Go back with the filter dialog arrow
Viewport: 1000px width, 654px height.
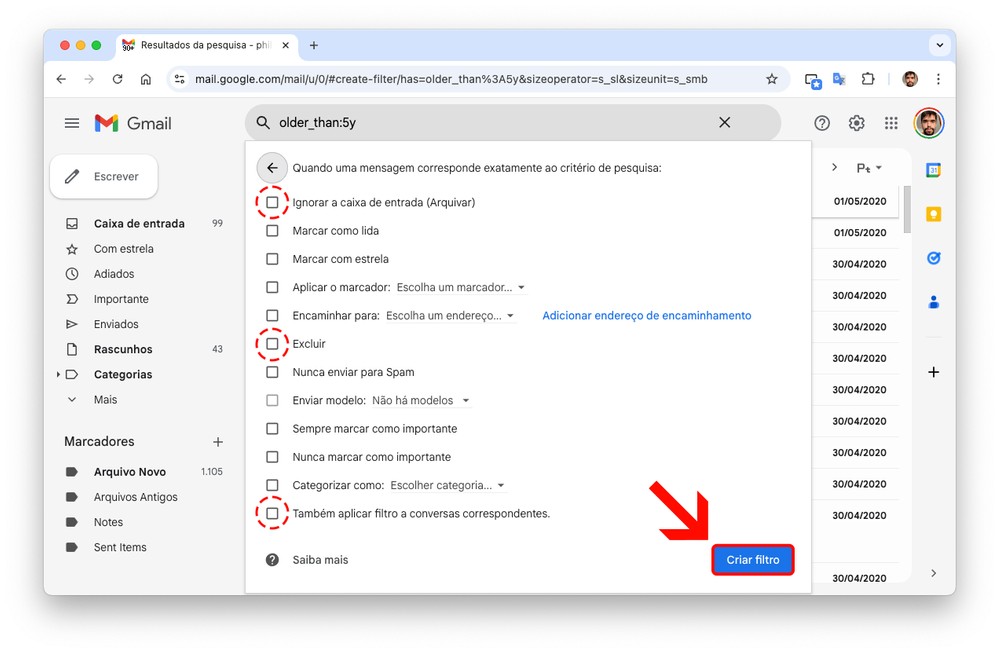(272, 168)
